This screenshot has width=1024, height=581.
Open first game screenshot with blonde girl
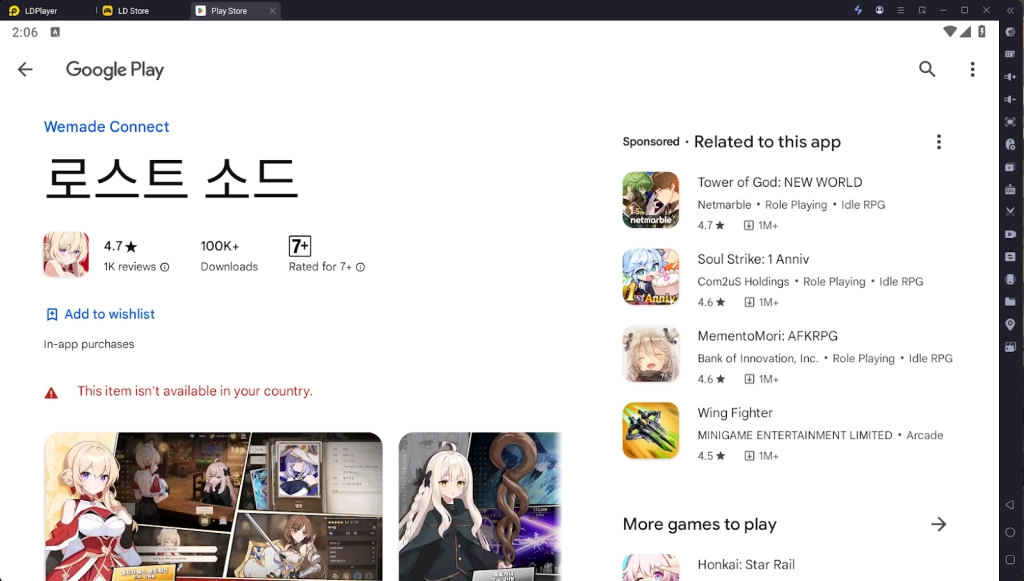coord(214,507)
